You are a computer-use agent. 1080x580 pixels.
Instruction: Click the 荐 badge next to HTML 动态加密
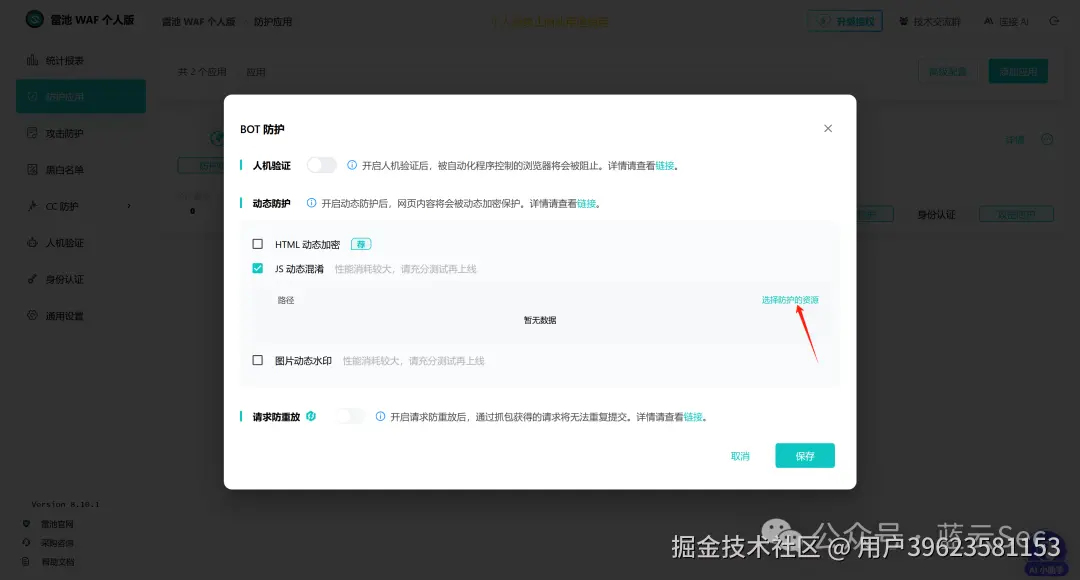coord(361,244)
